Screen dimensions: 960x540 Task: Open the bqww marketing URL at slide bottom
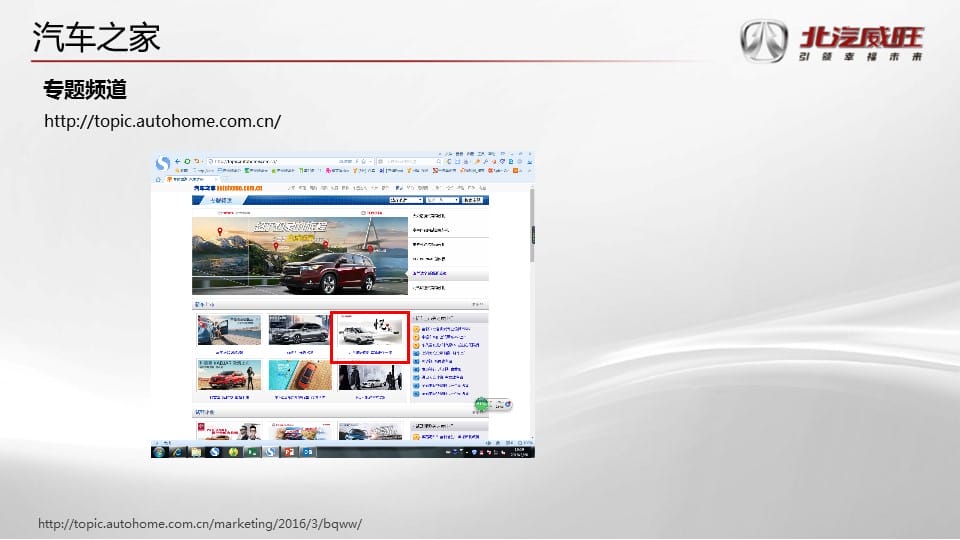(200, 524)
